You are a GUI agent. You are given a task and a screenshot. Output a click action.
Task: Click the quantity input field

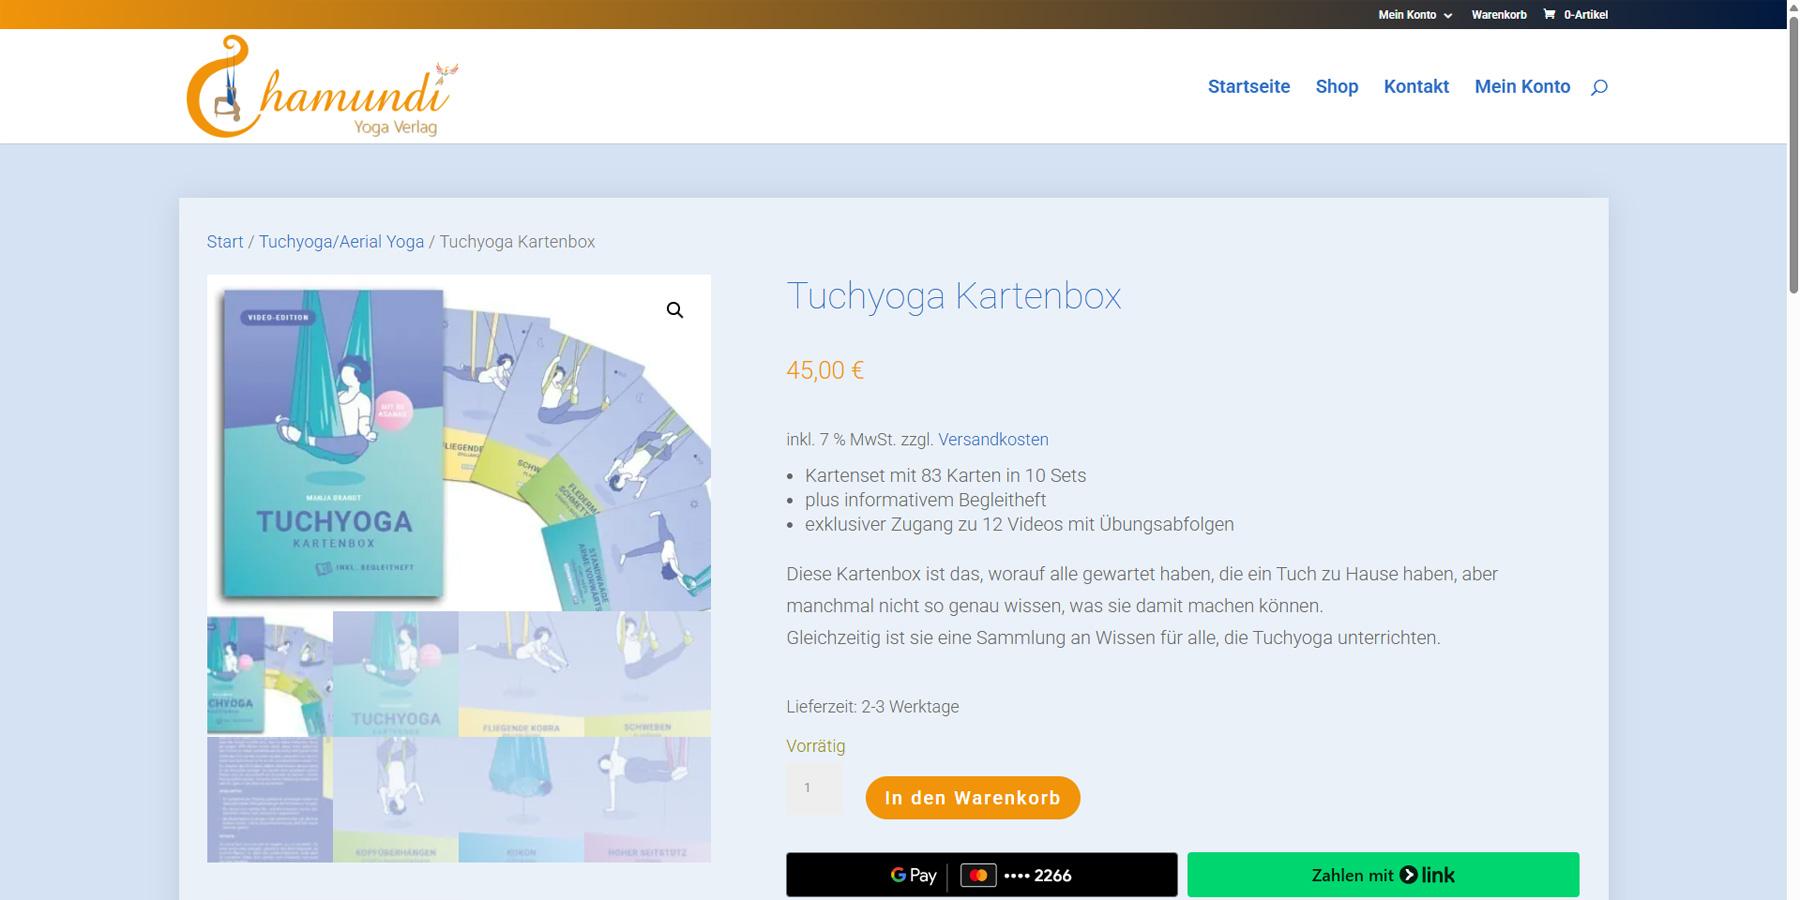814,788
